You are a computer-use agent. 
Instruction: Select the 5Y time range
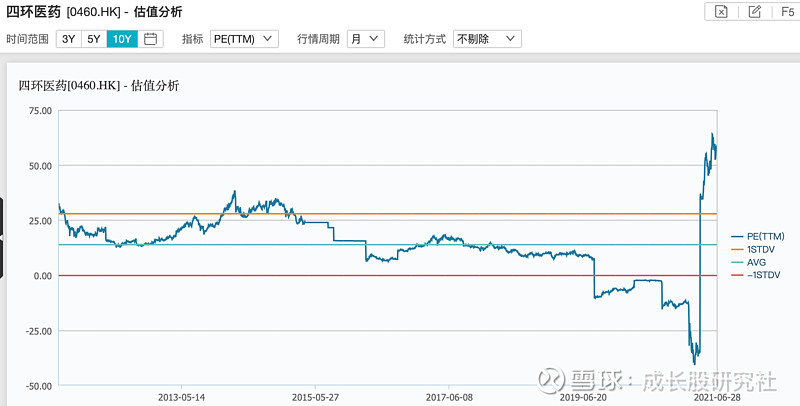pyautogui.click(x=94, y=39)
